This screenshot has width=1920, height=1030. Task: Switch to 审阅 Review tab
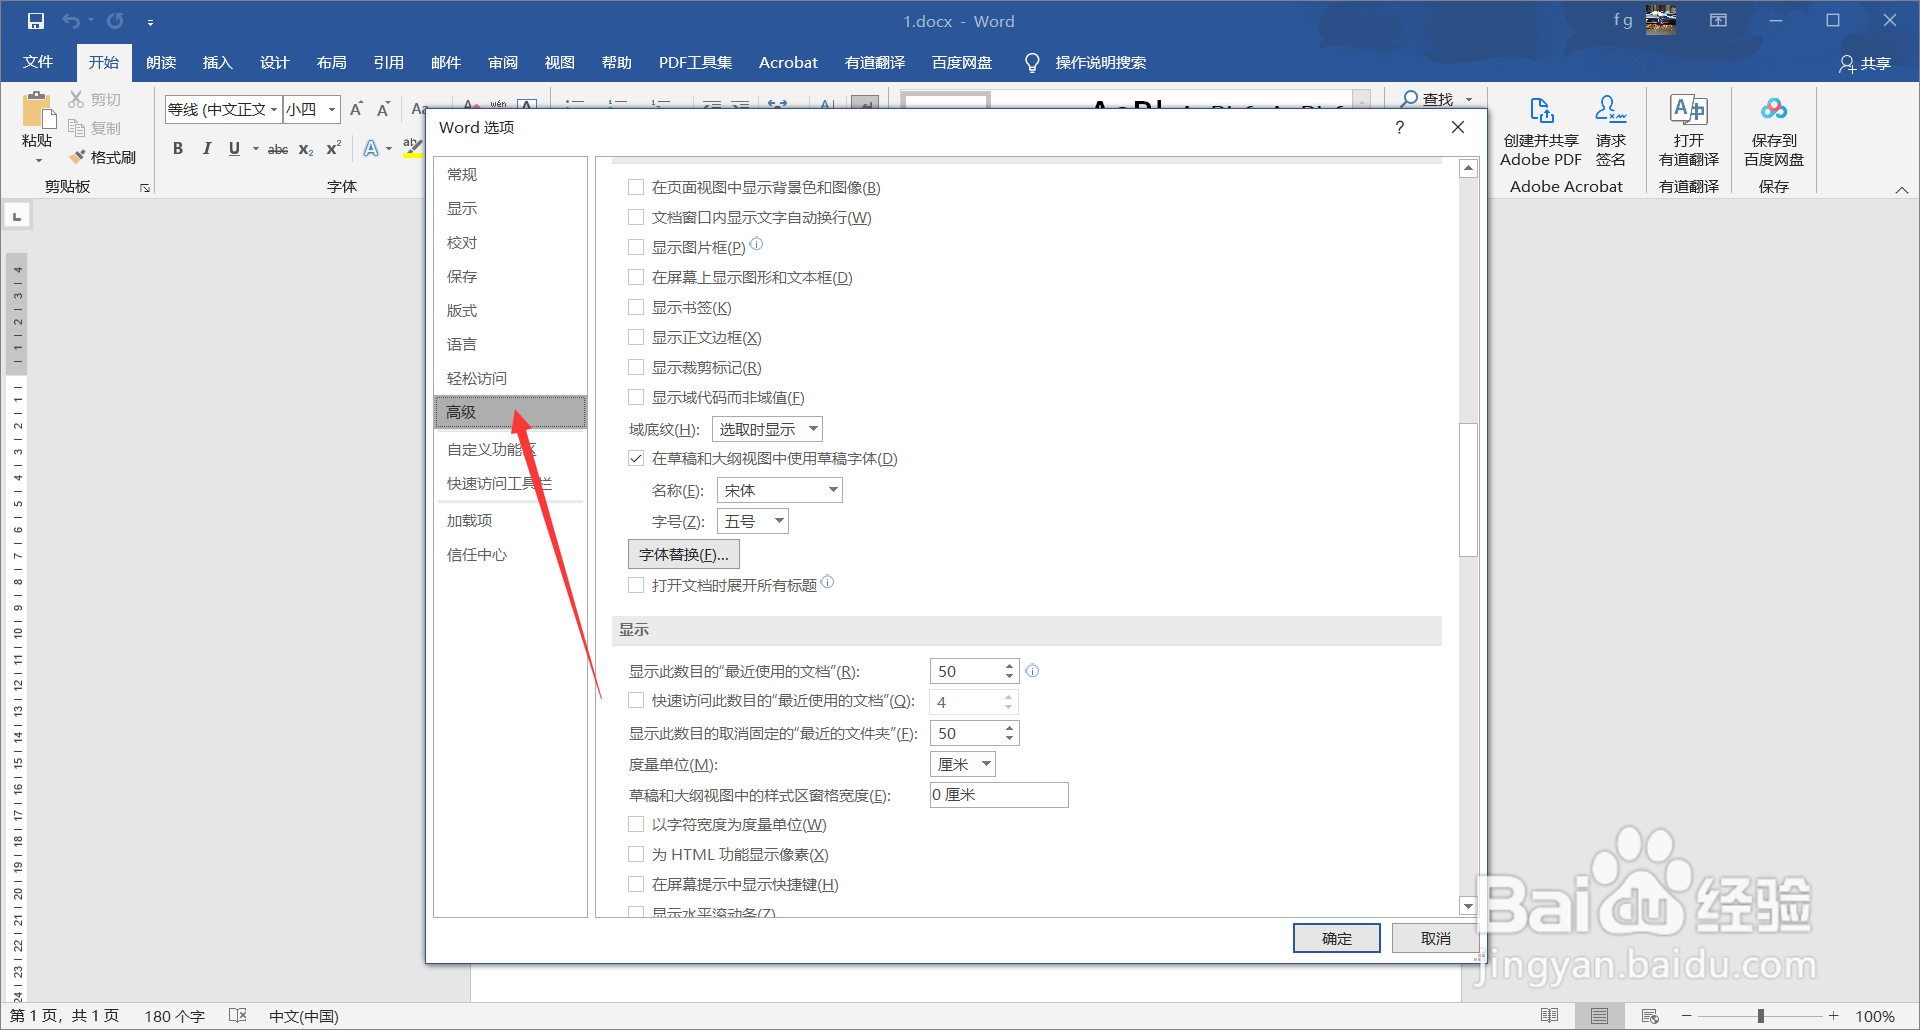pos(502,62)
